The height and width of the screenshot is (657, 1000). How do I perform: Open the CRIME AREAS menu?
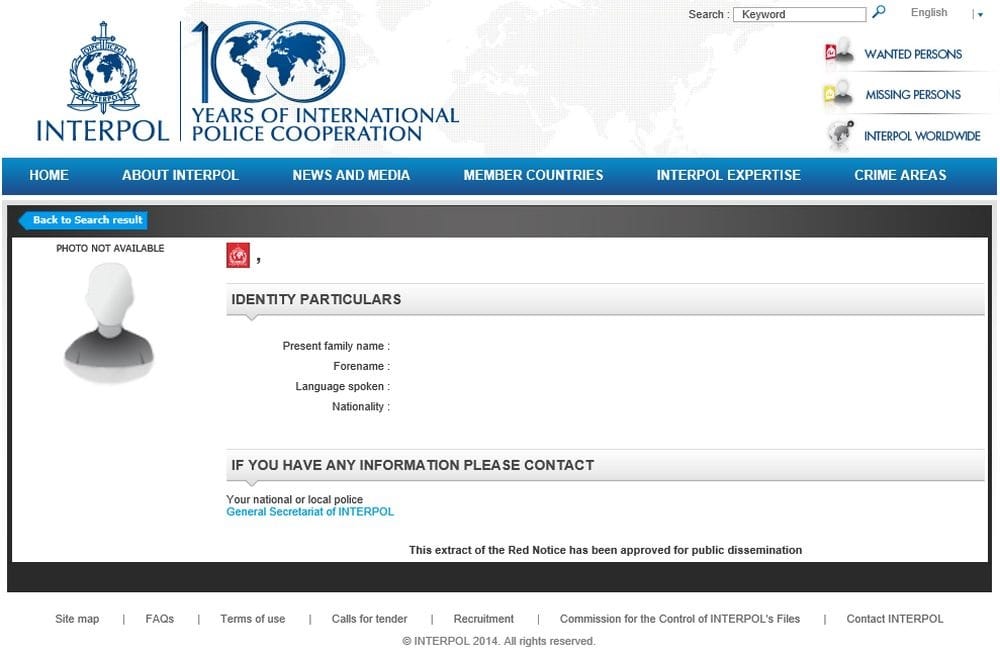(x=900, y=175)
